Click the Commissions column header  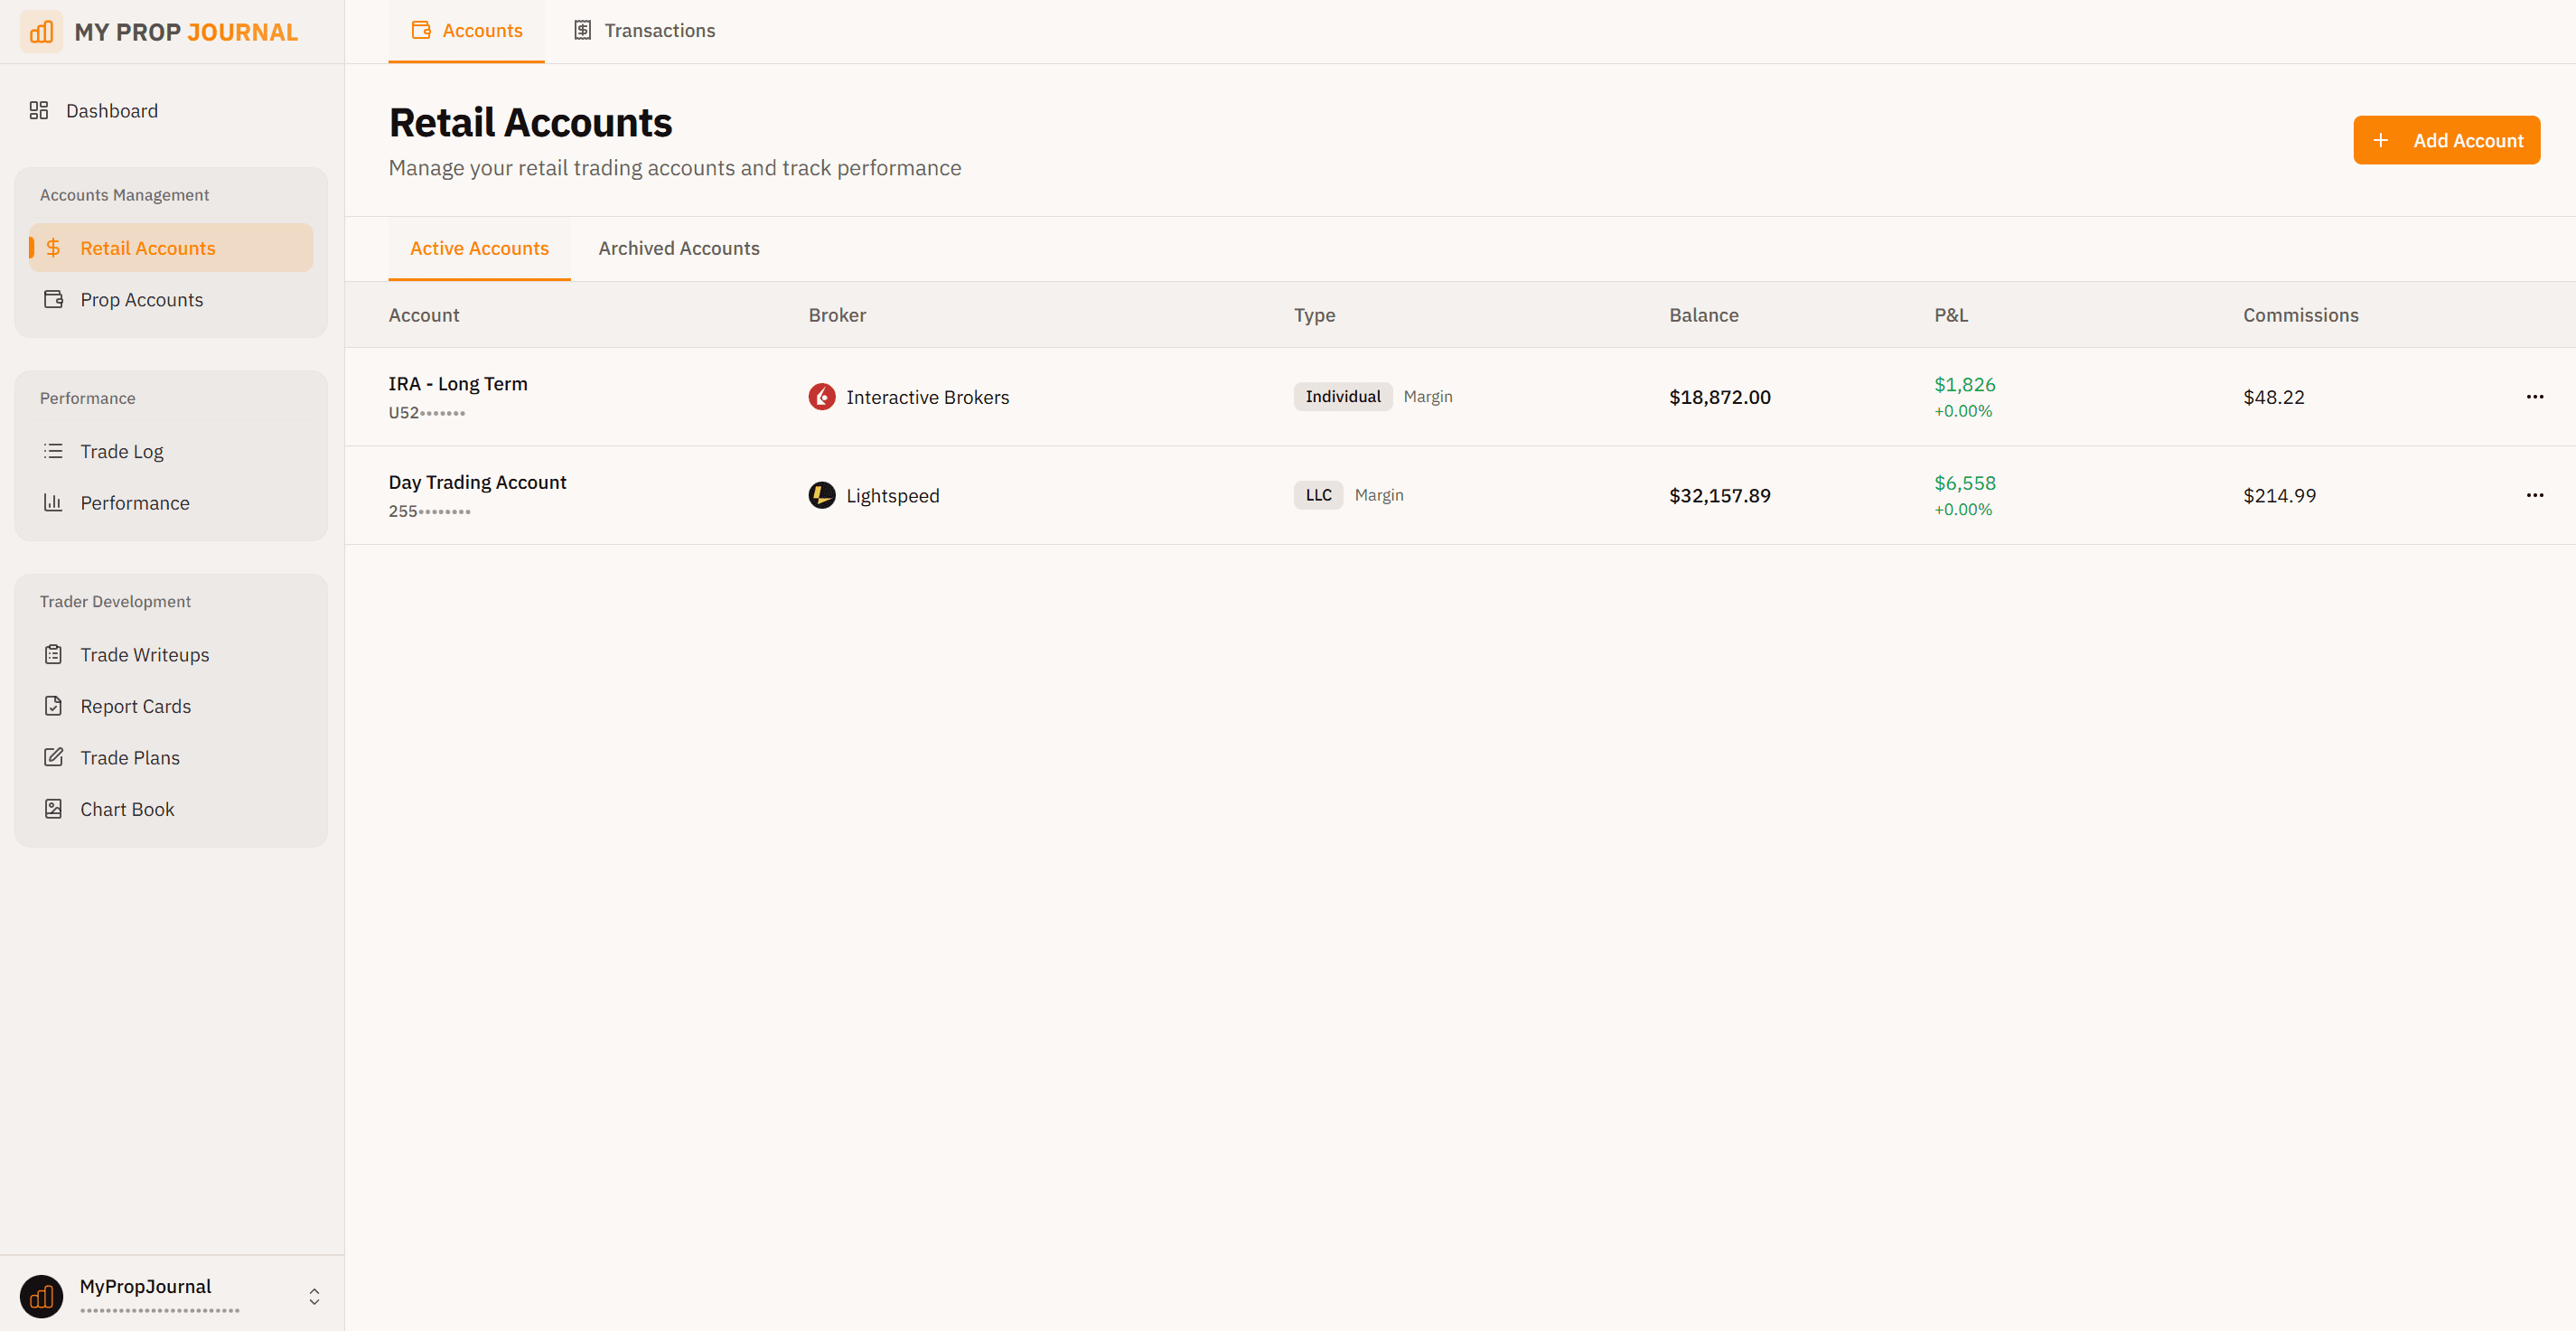coord(2301,315)
